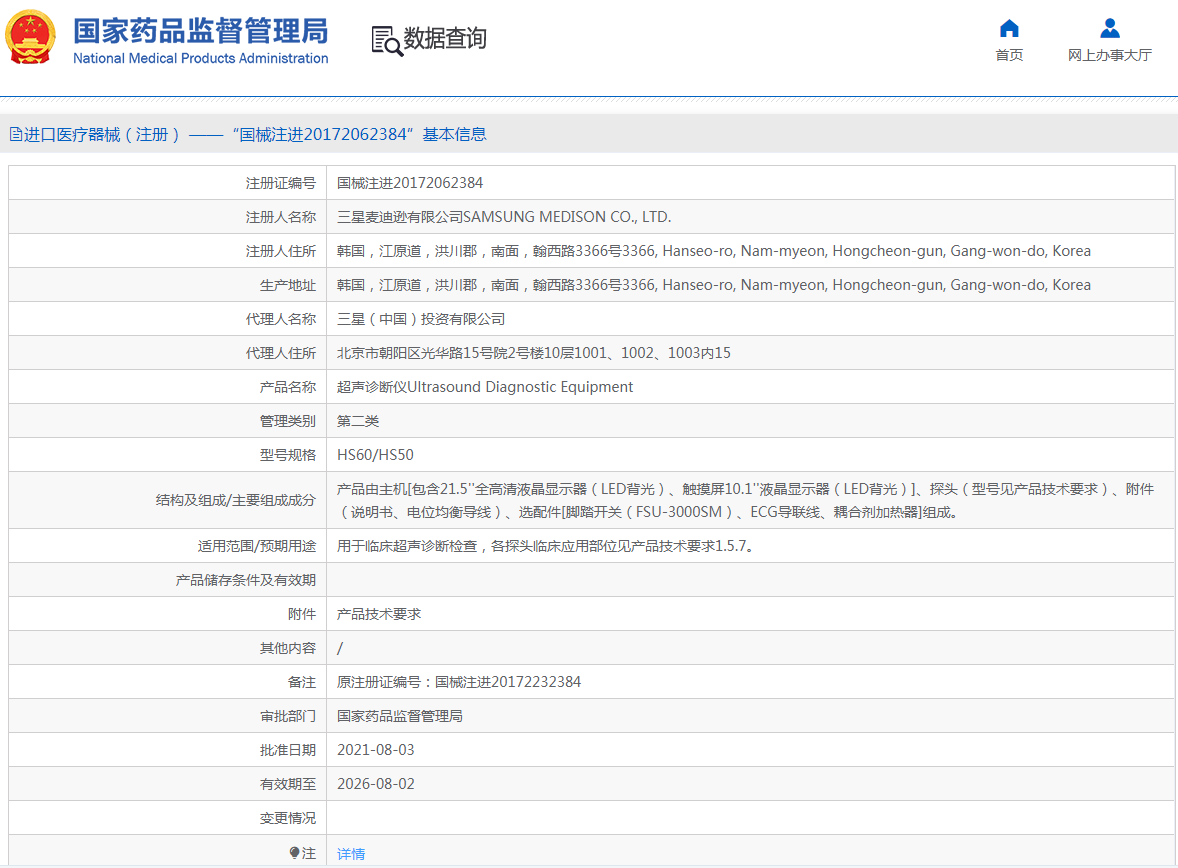Click the 代理人名称 row label

[x=281, y=319]
